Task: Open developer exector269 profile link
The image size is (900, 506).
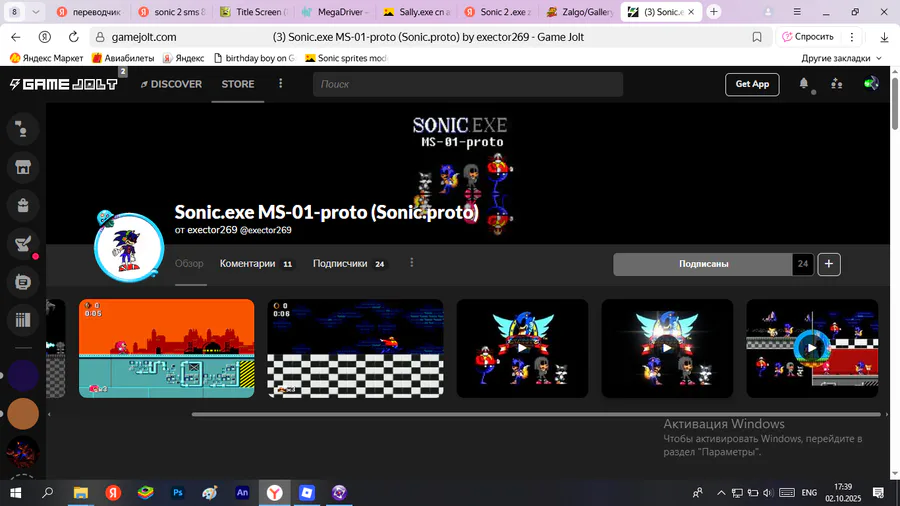Action: tap(212, 229)
